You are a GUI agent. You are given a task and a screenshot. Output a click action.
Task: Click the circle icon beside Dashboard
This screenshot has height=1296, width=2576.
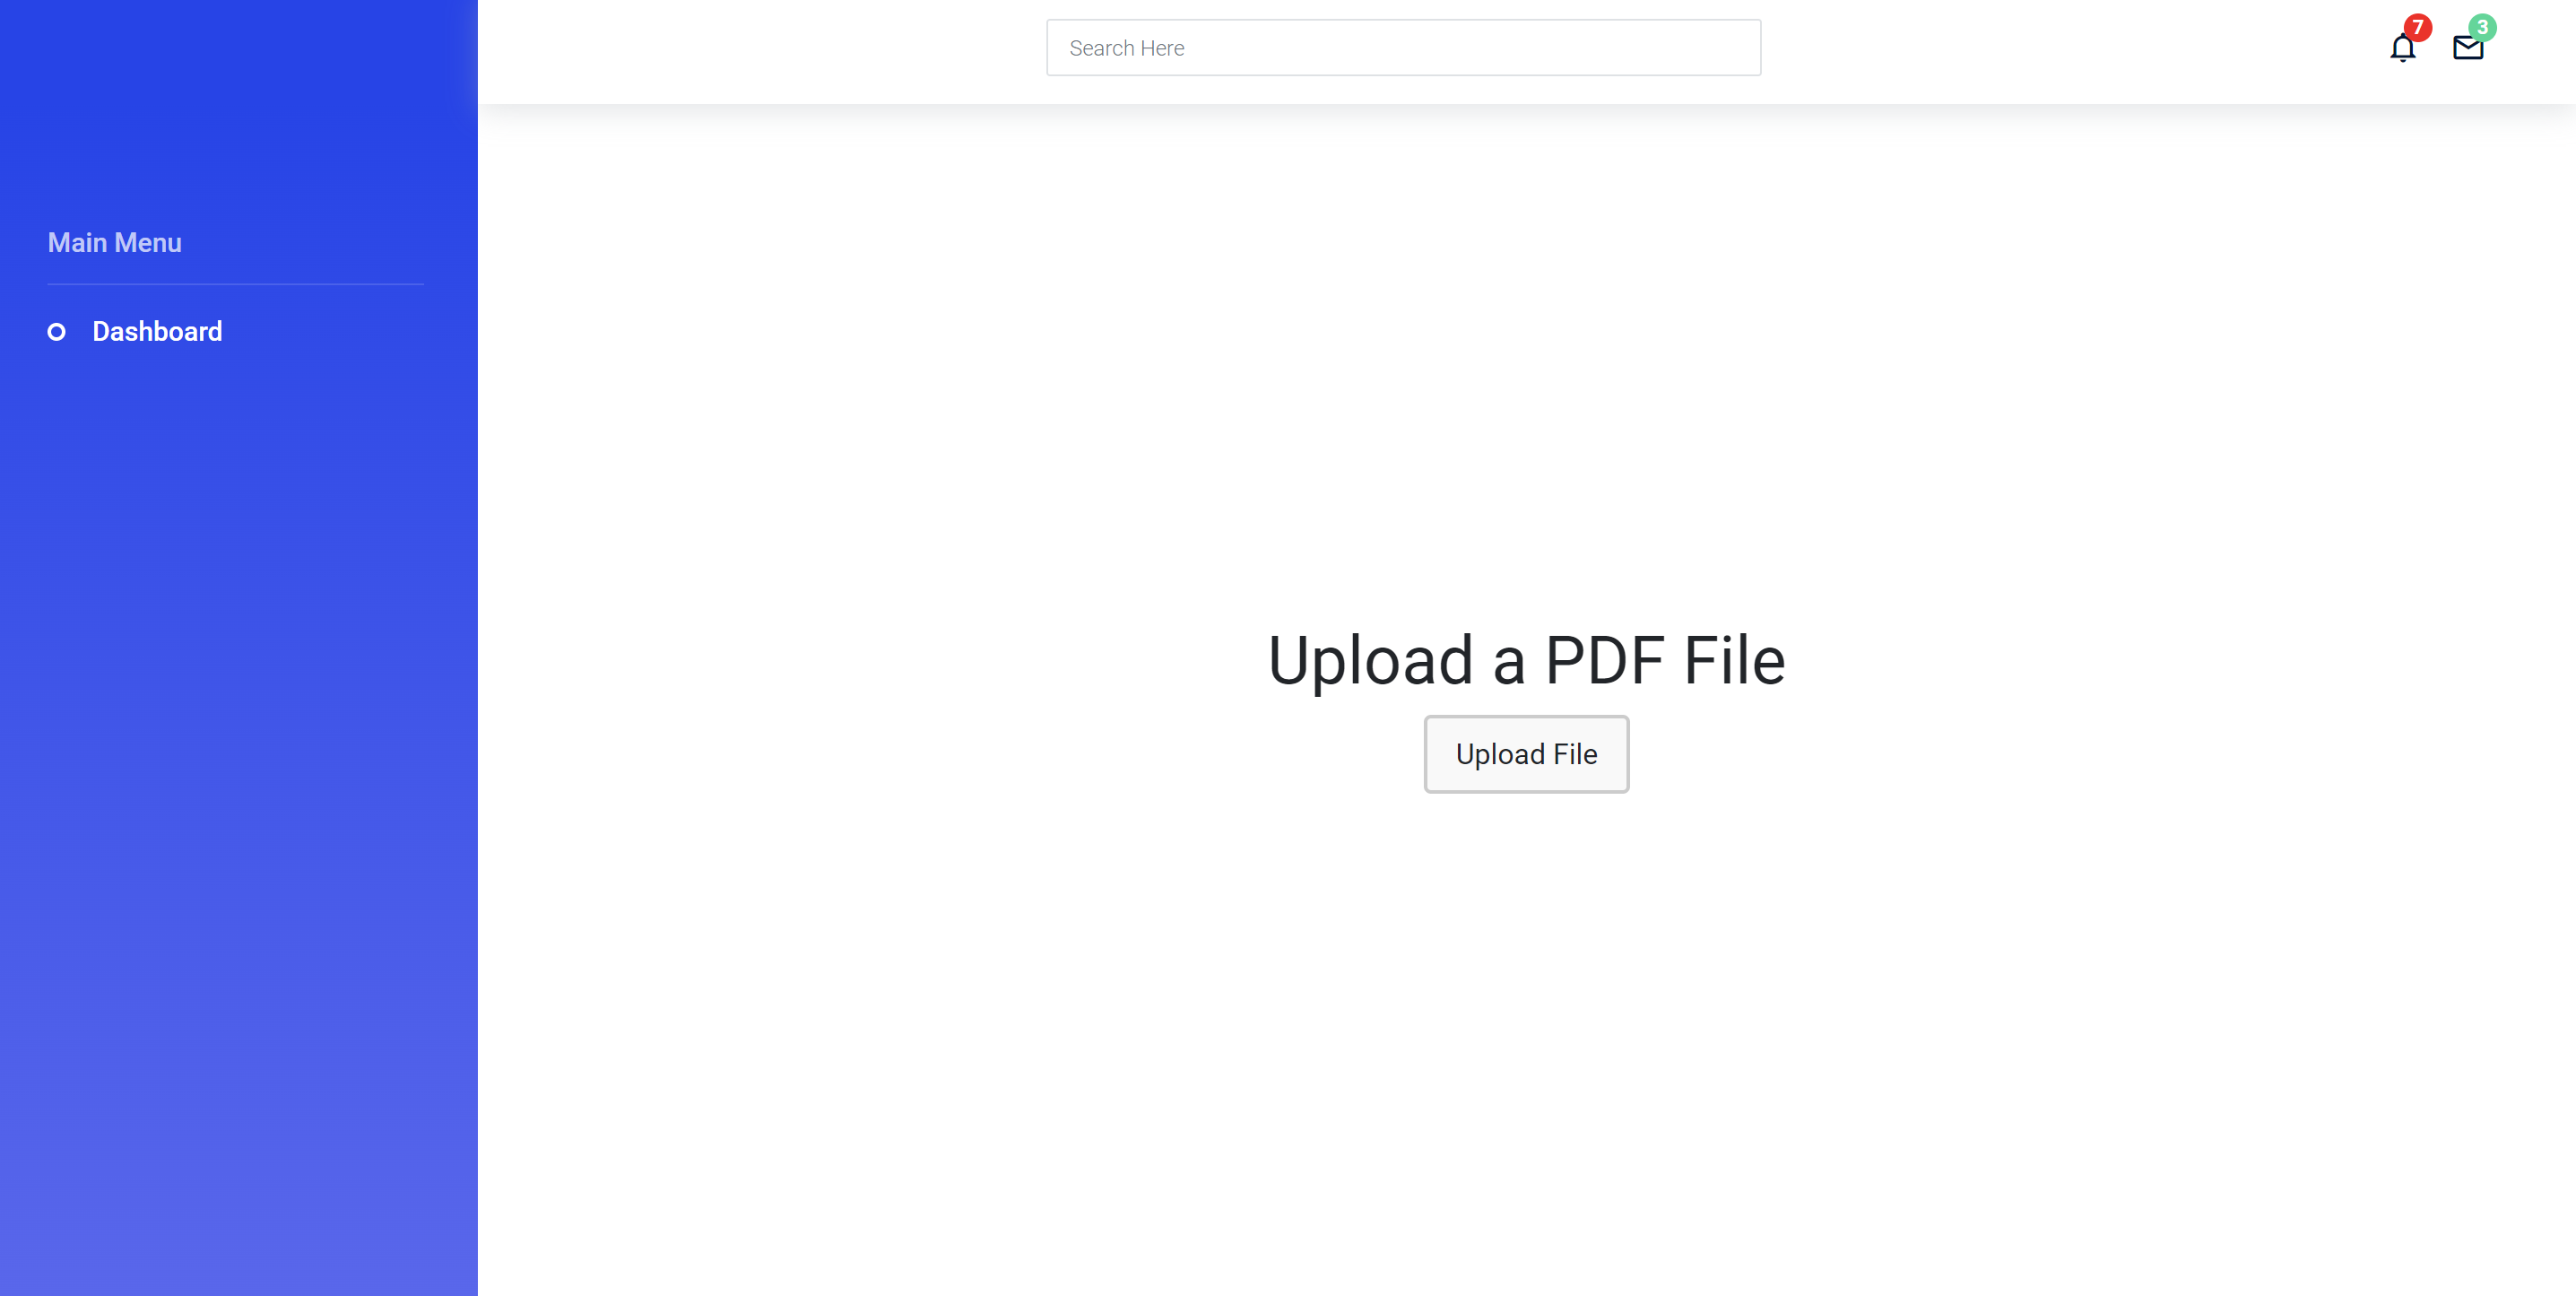click(57, 332)
